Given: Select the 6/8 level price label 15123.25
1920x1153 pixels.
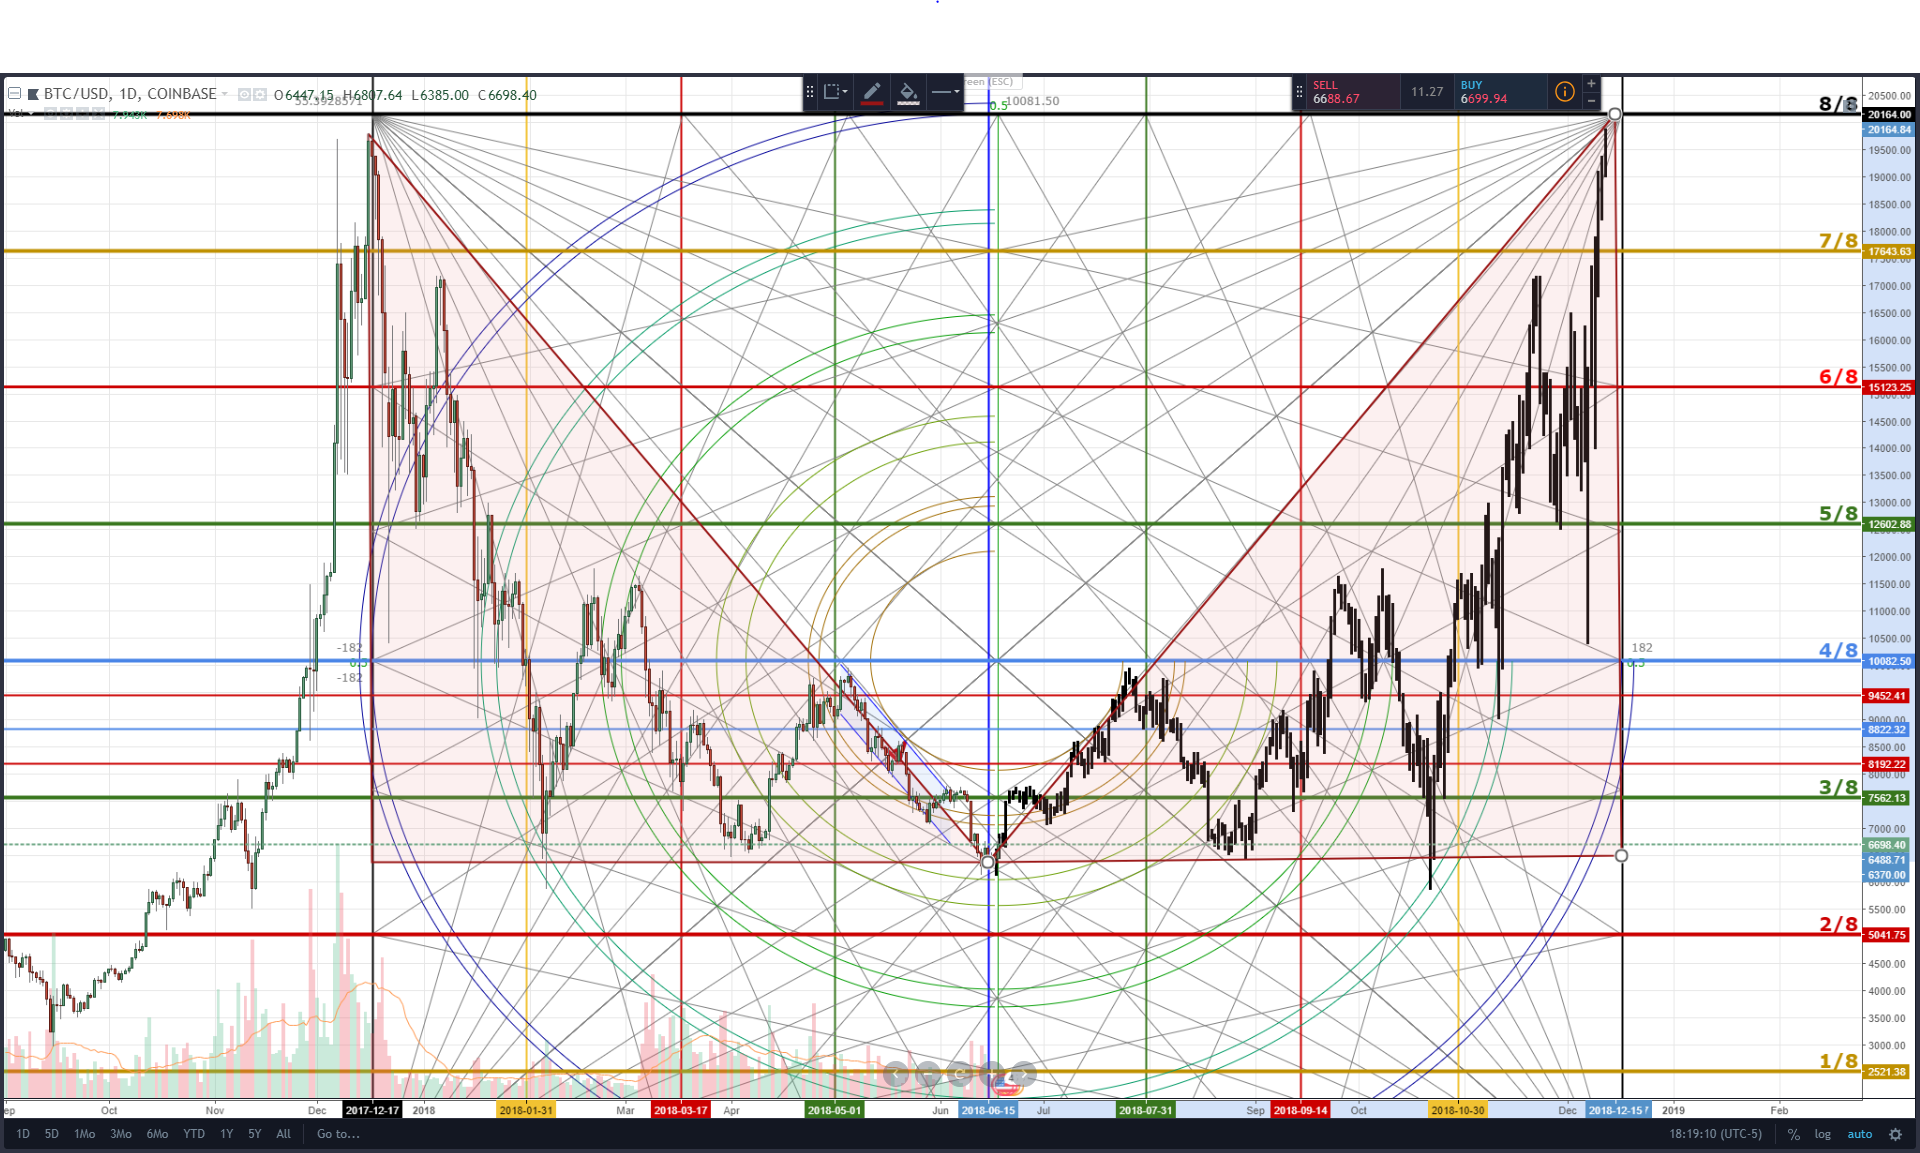Looking at the screenshot, I should click(1889, 387).
